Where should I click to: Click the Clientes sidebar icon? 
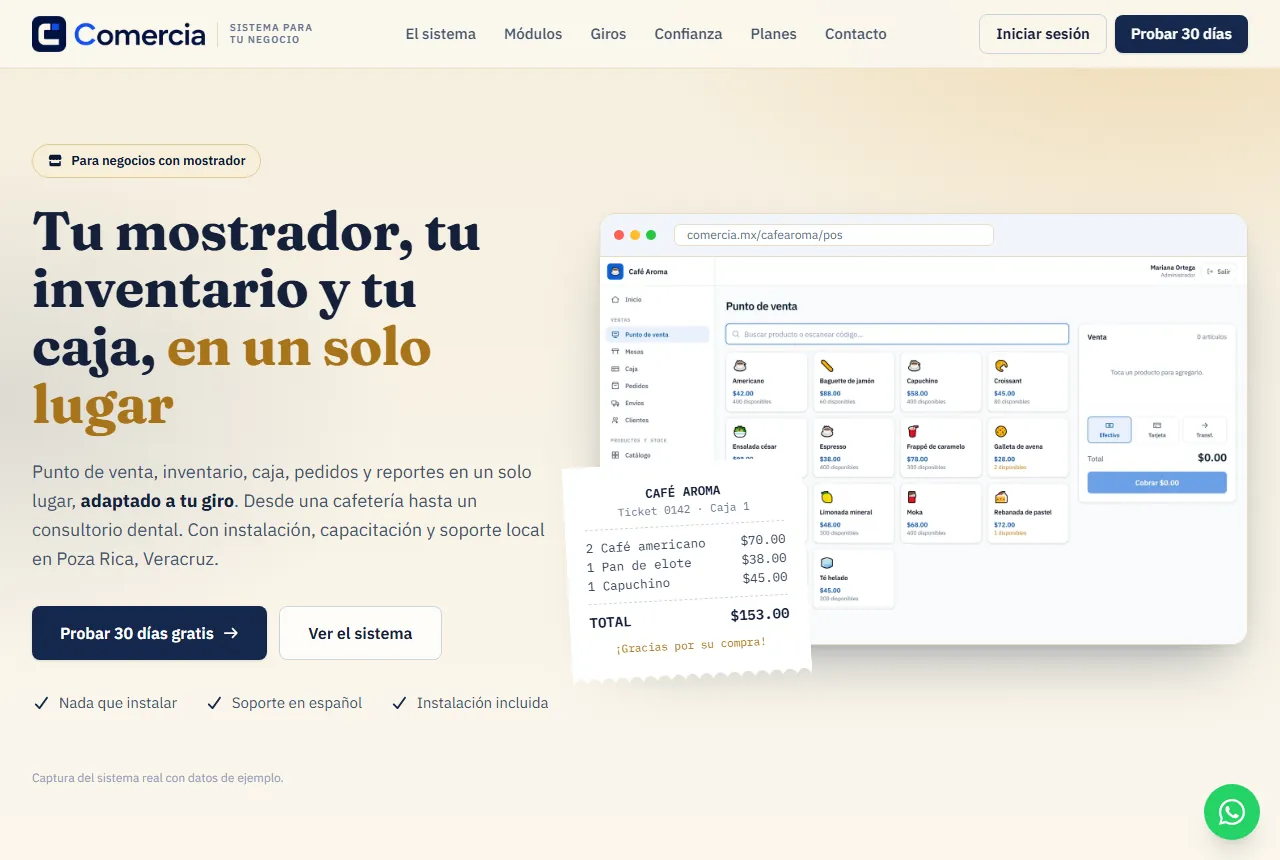click(x=615, y=420)
